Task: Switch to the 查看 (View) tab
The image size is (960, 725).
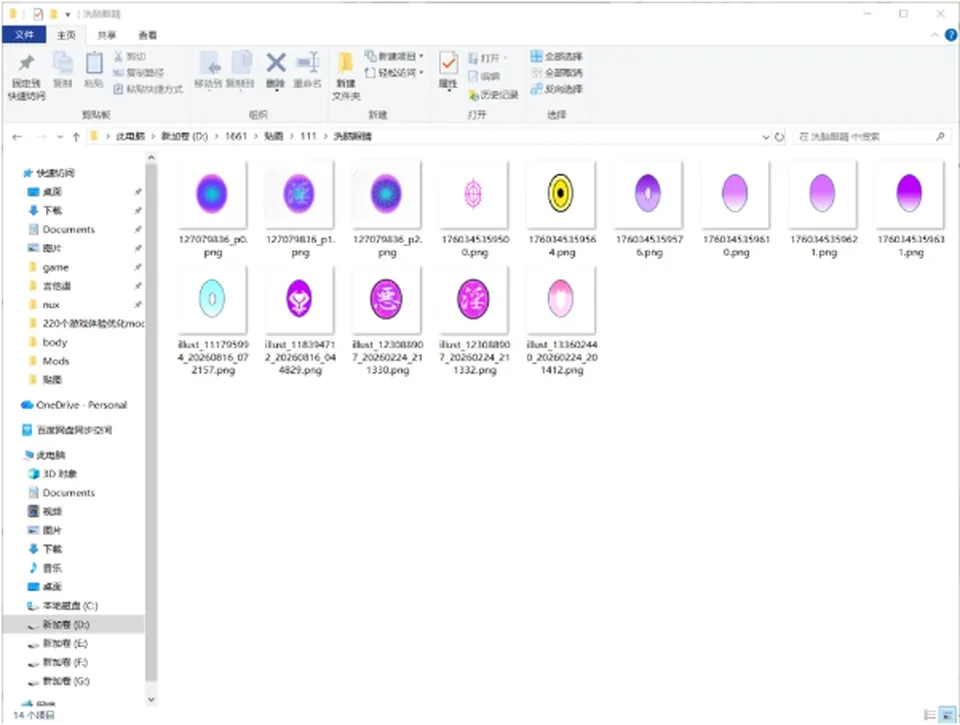Action: (147, 36)
